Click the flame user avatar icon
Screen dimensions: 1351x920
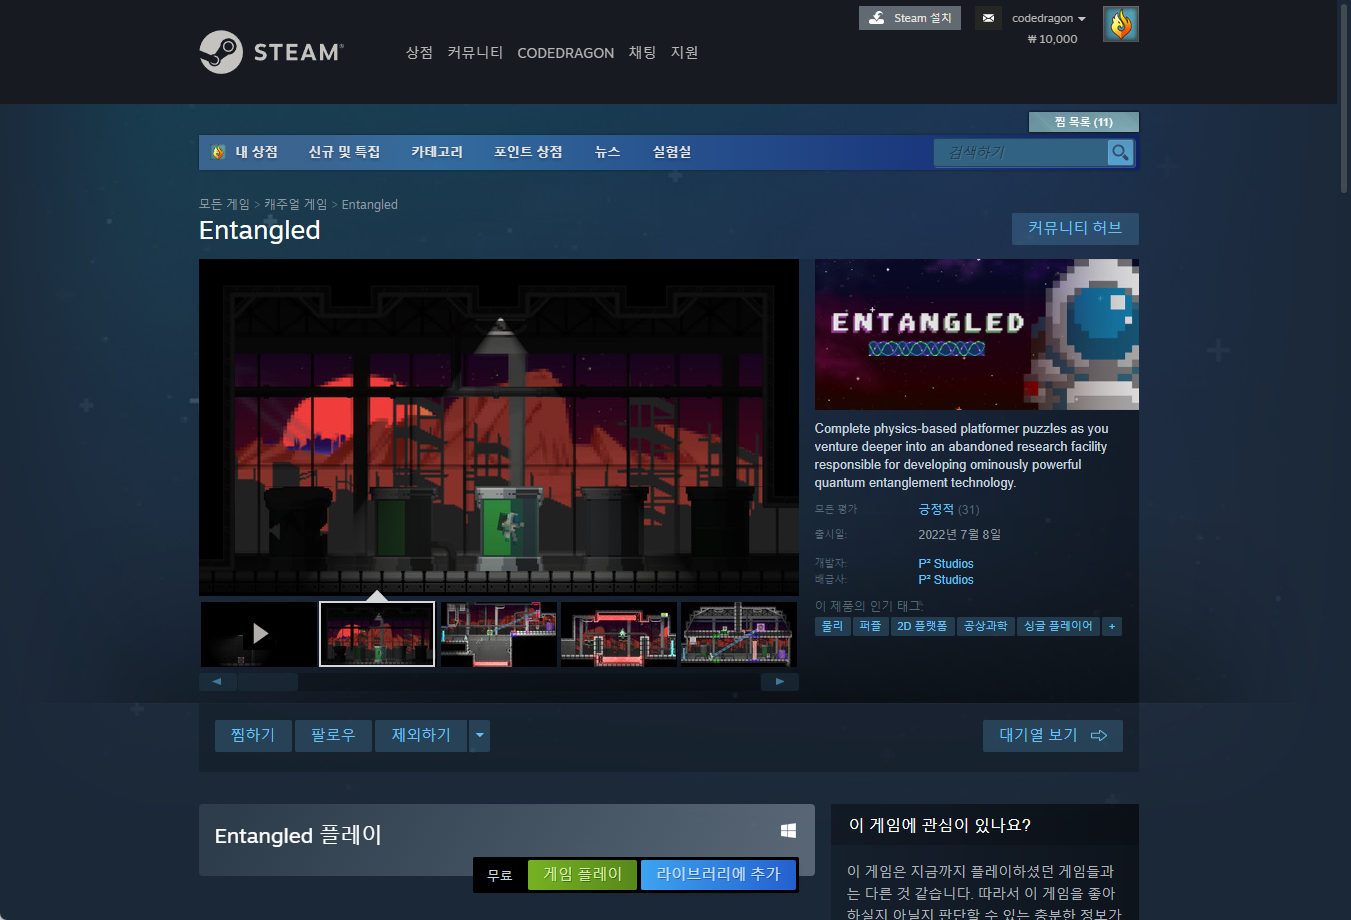tap(1120, 24)
